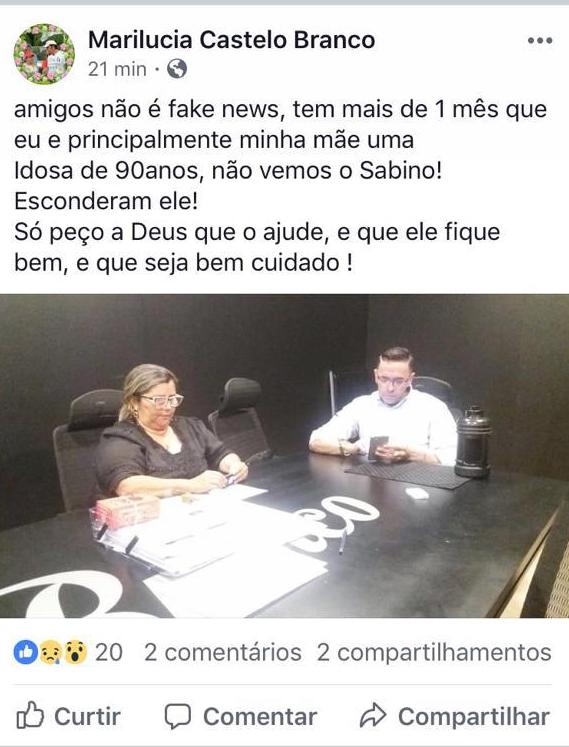Click the post text starting 'amigos não é fake'
This screenshot has width=569, height=747.
(x=281, y=186)
